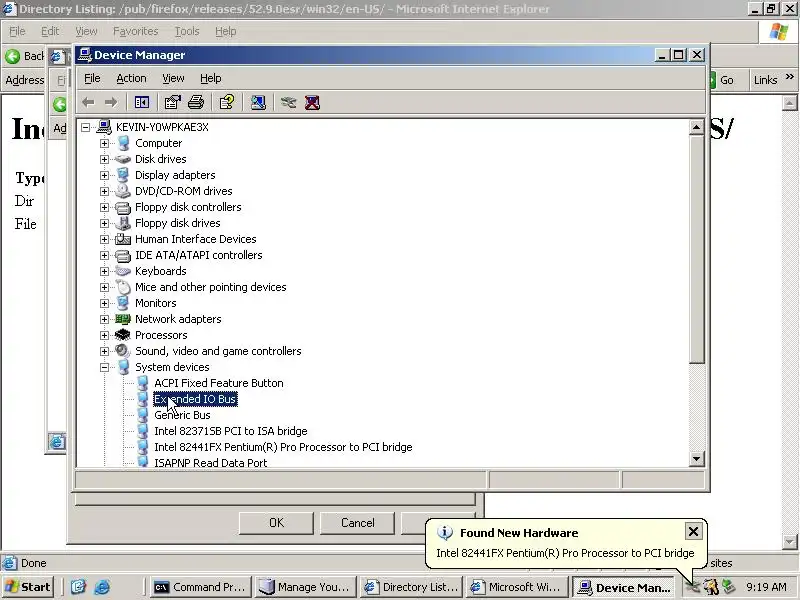
Task: Click the vertical scrollbar thumb in device tree
Action: coord(696,249)
